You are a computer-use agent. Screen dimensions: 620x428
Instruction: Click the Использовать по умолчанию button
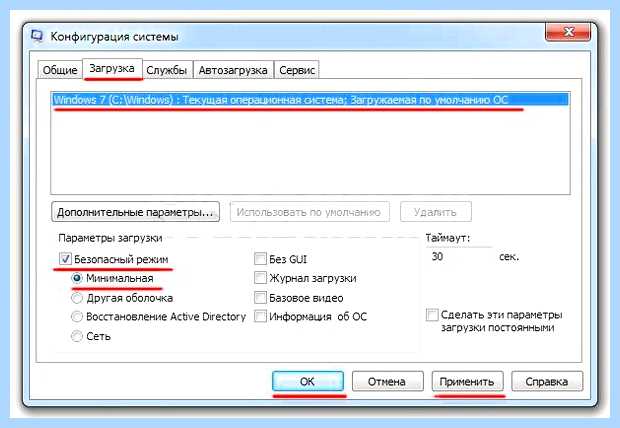[x=309, y=212]
